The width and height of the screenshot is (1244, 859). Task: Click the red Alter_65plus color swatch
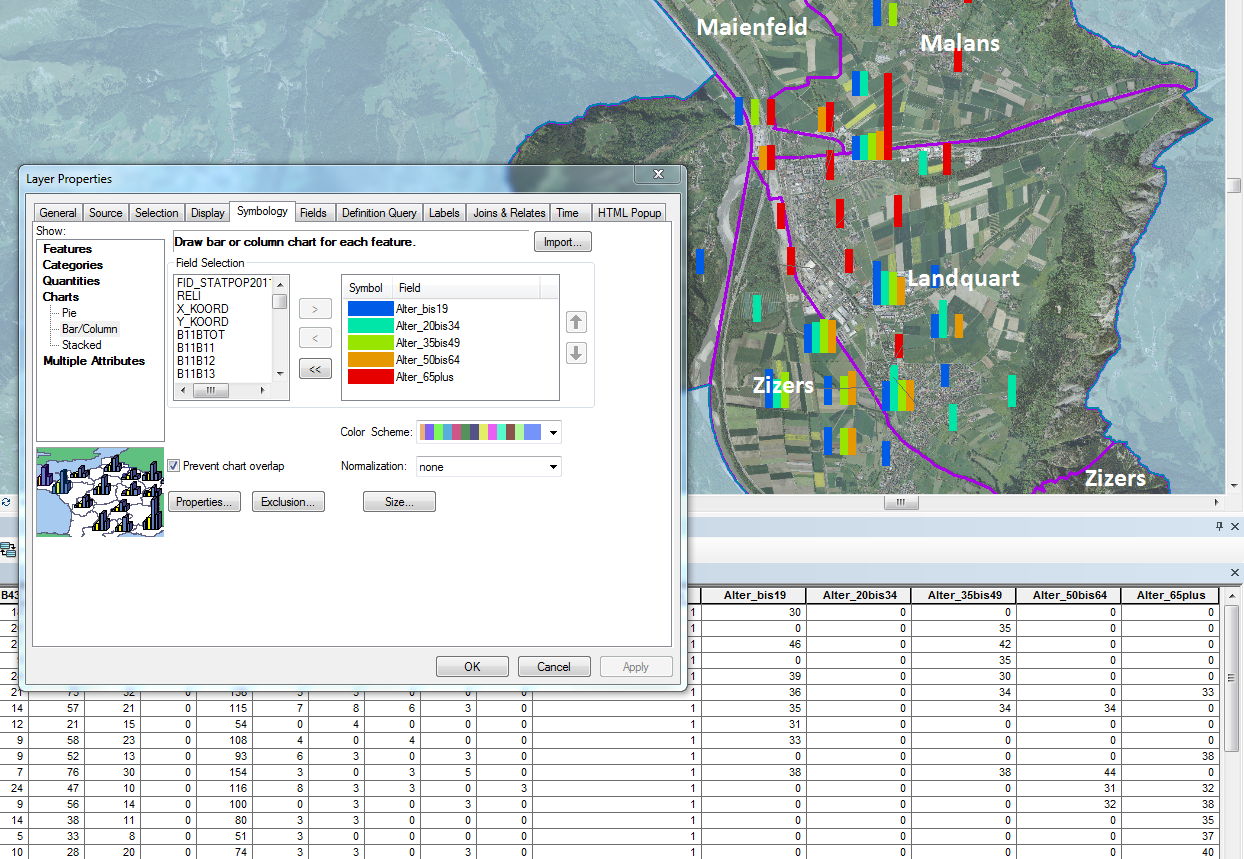[x=370, y=377]
